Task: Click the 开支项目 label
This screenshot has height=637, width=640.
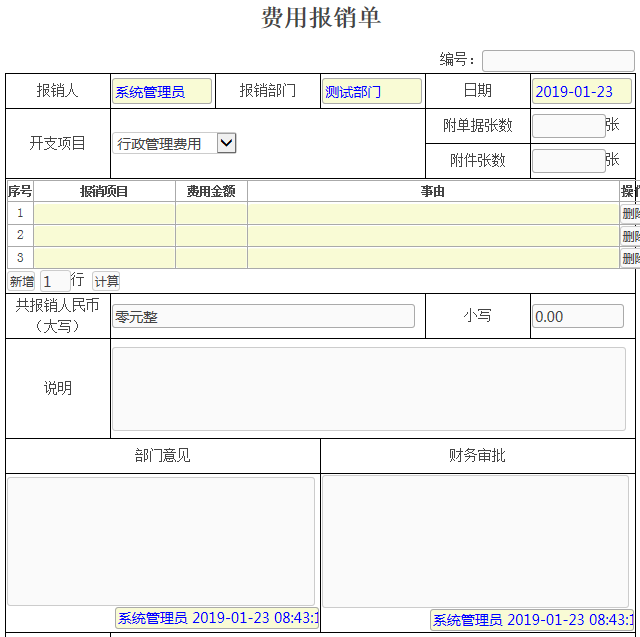Action: [58, 143]
